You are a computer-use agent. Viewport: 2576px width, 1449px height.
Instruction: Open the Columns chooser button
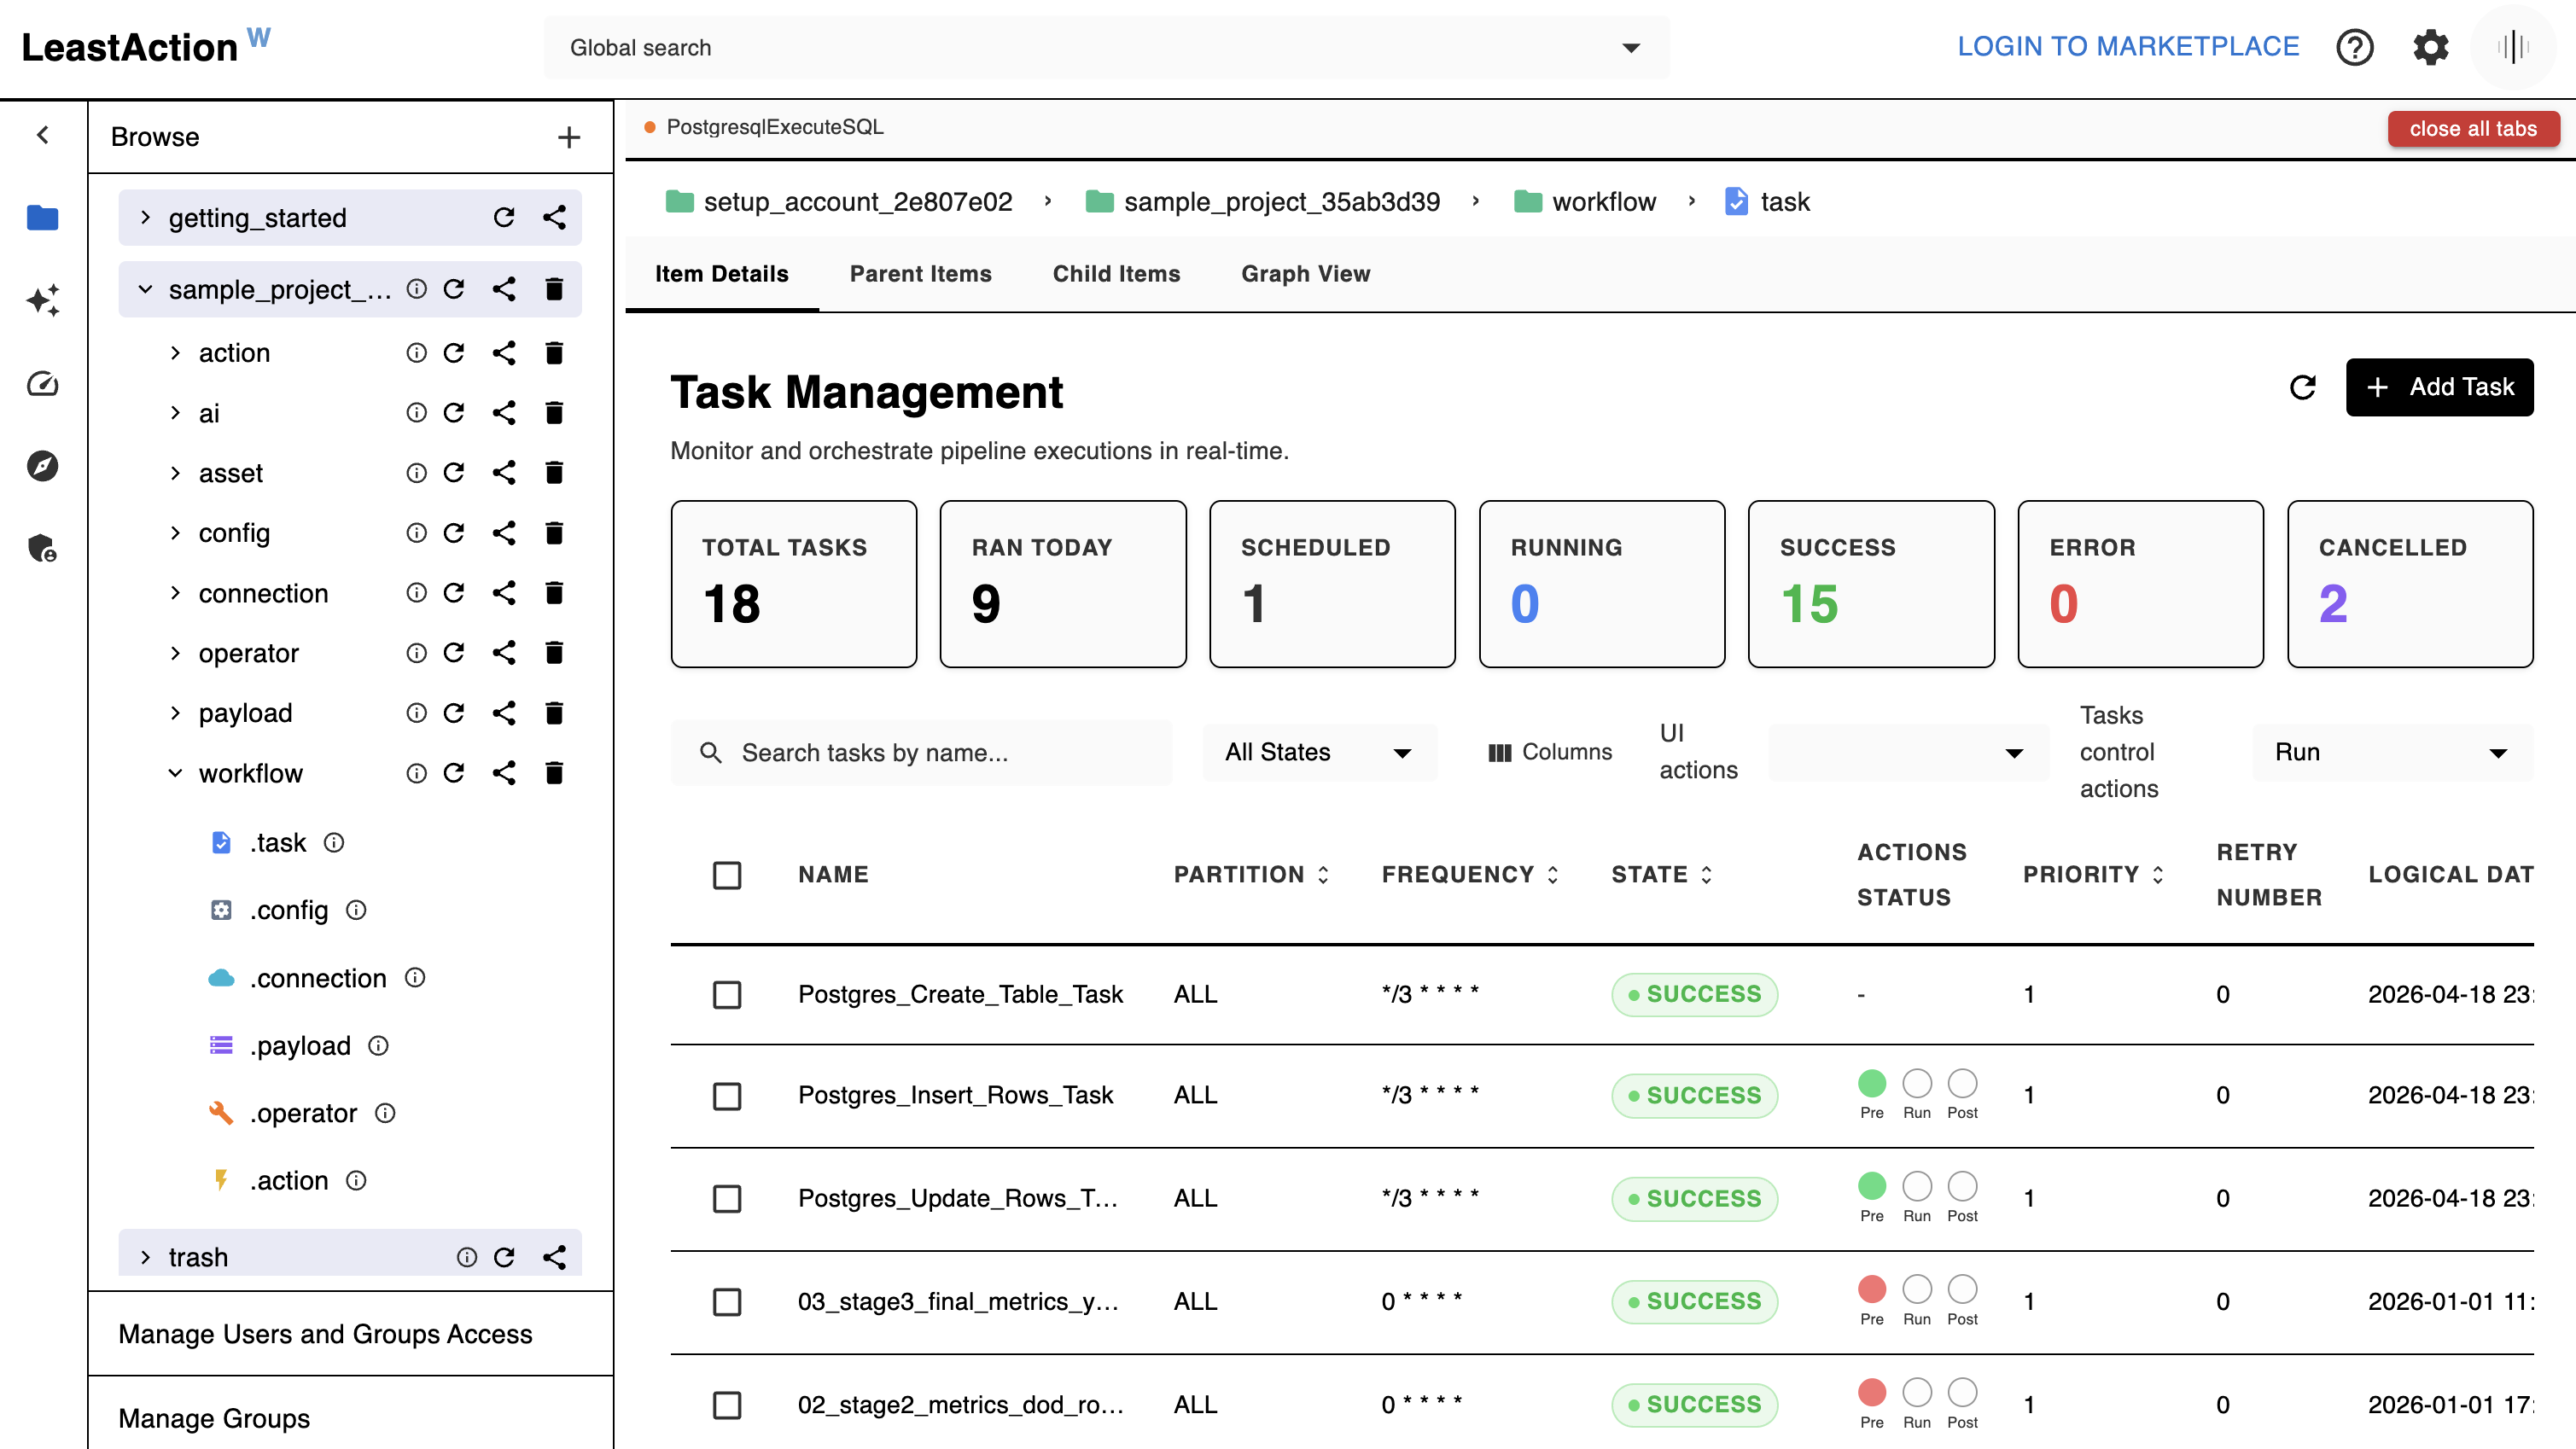tap(1549, 752)
